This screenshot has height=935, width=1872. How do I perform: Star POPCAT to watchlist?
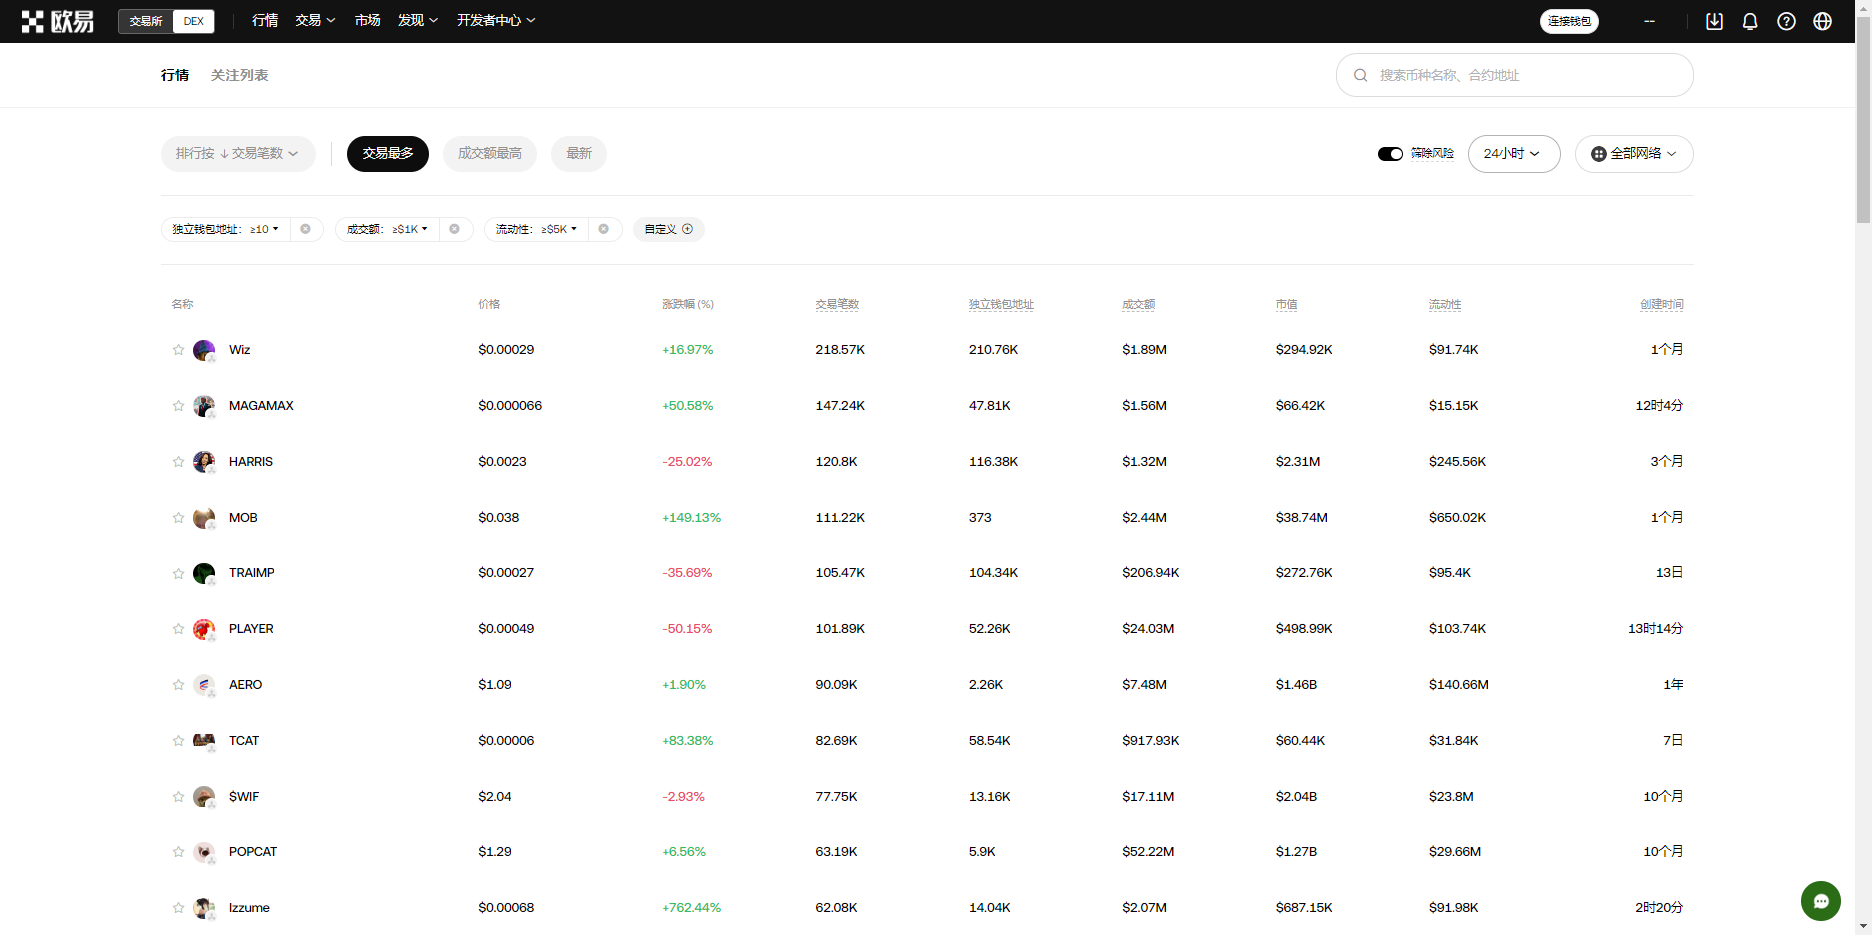pyautogui.click(x=178, y=852)
